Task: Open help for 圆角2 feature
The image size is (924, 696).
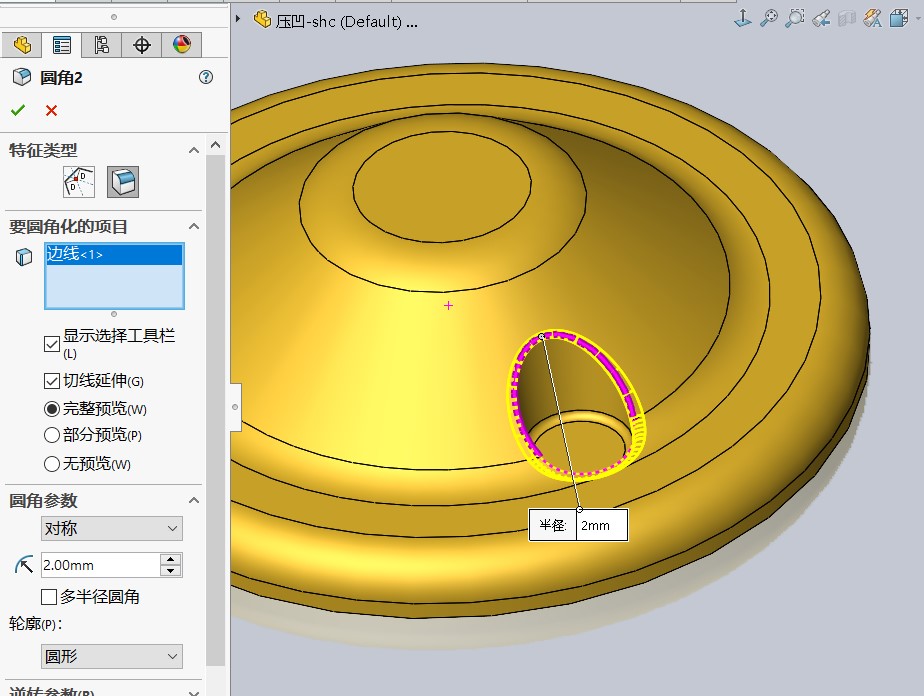Action: 206,78
